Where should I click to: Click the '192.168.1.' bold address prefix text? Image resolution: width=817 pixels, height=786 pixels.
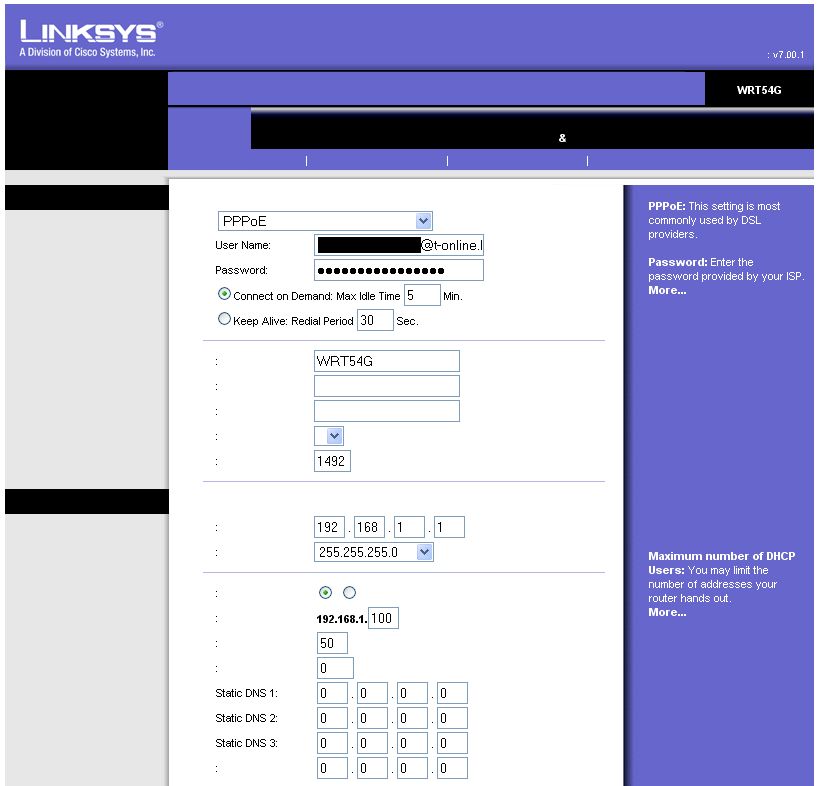(342, 619)
